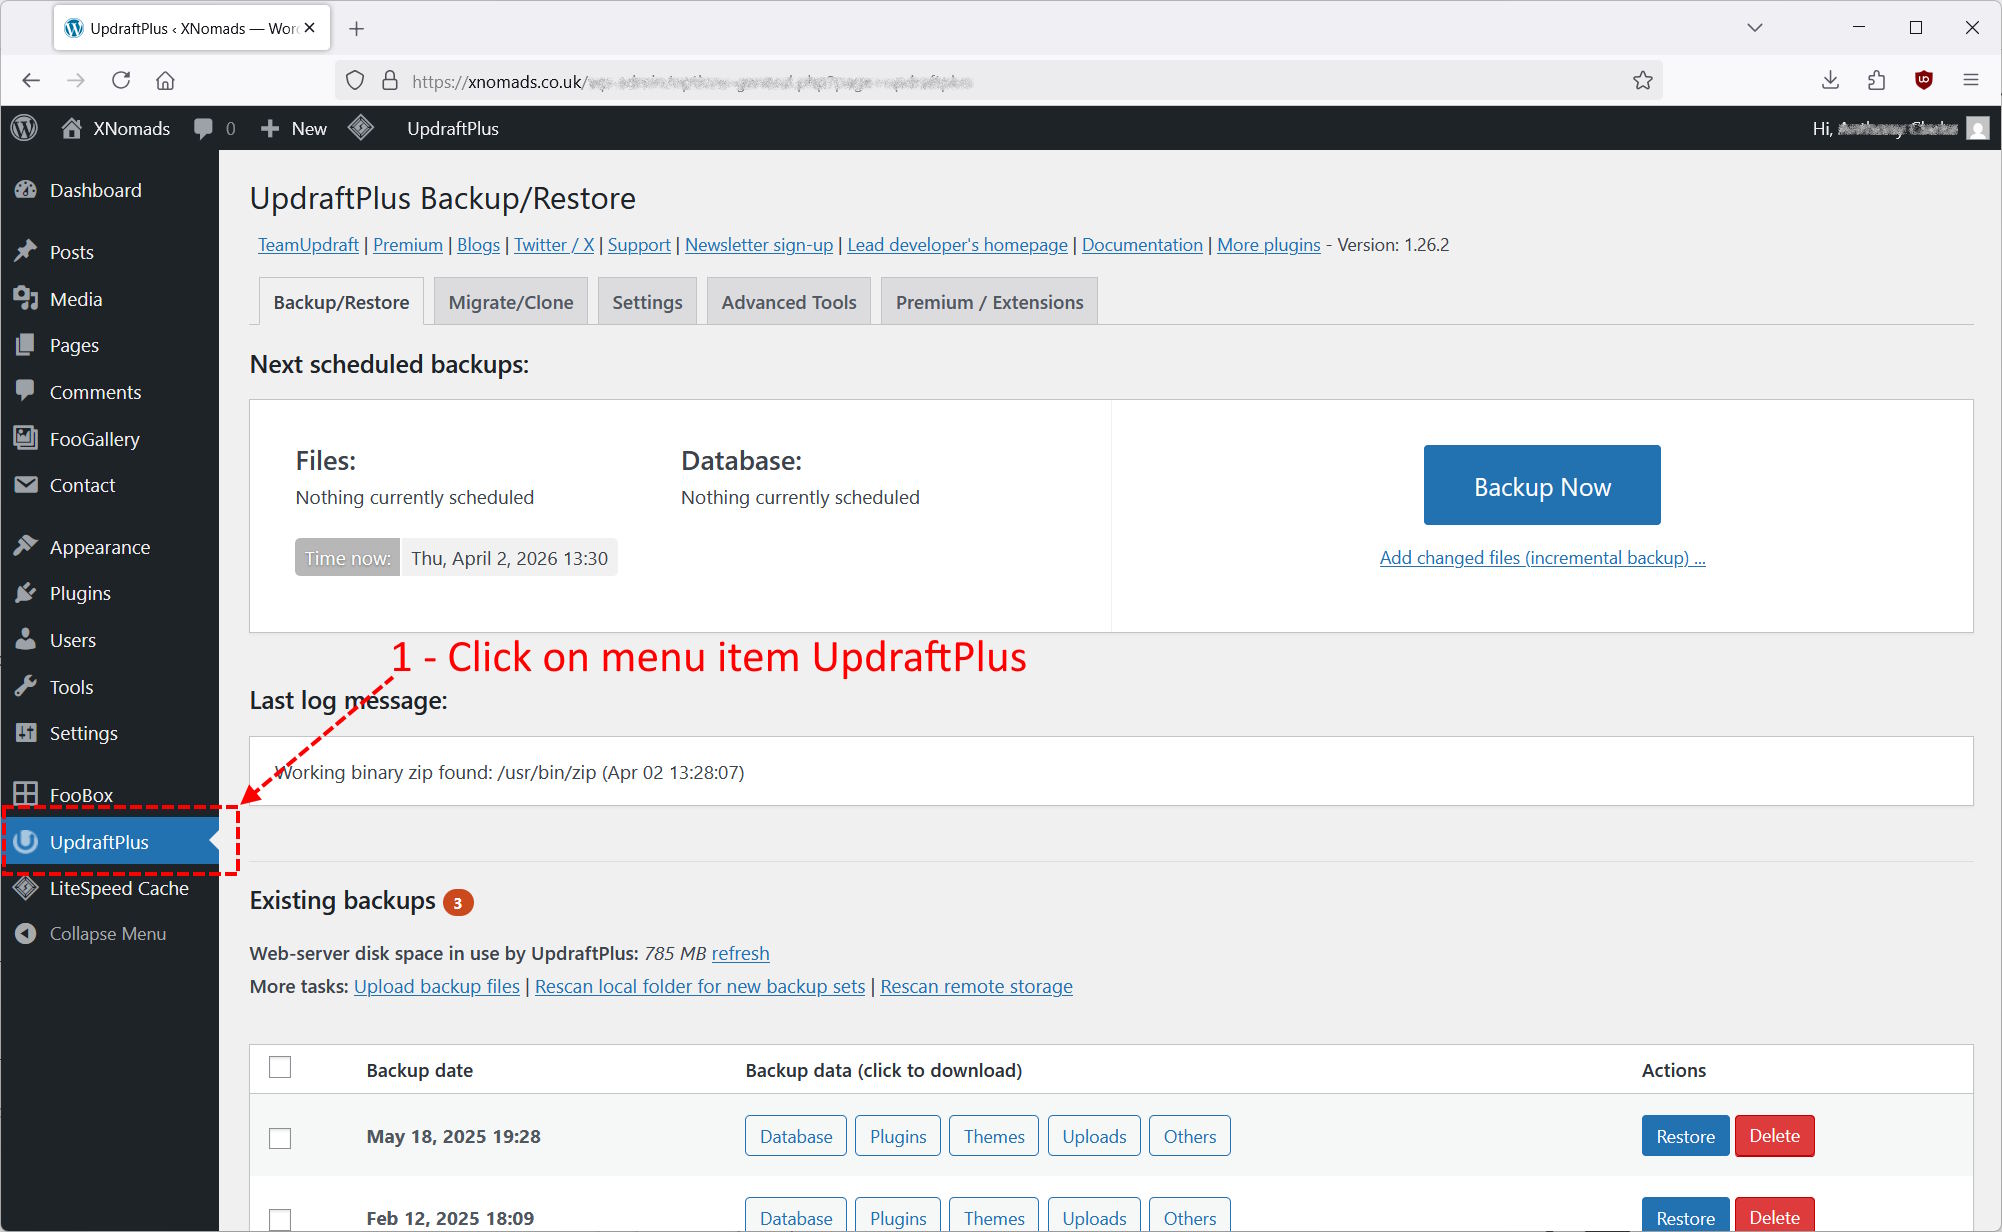This screenshot has width=2002, height=1232.
Task: Check the May 18, 2025 backup checkbox
Action: point(280,1138)
